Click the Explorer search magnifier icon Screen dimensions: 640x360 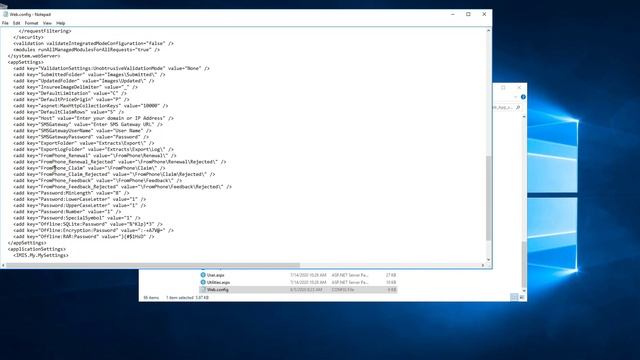(x=518, y=107)
